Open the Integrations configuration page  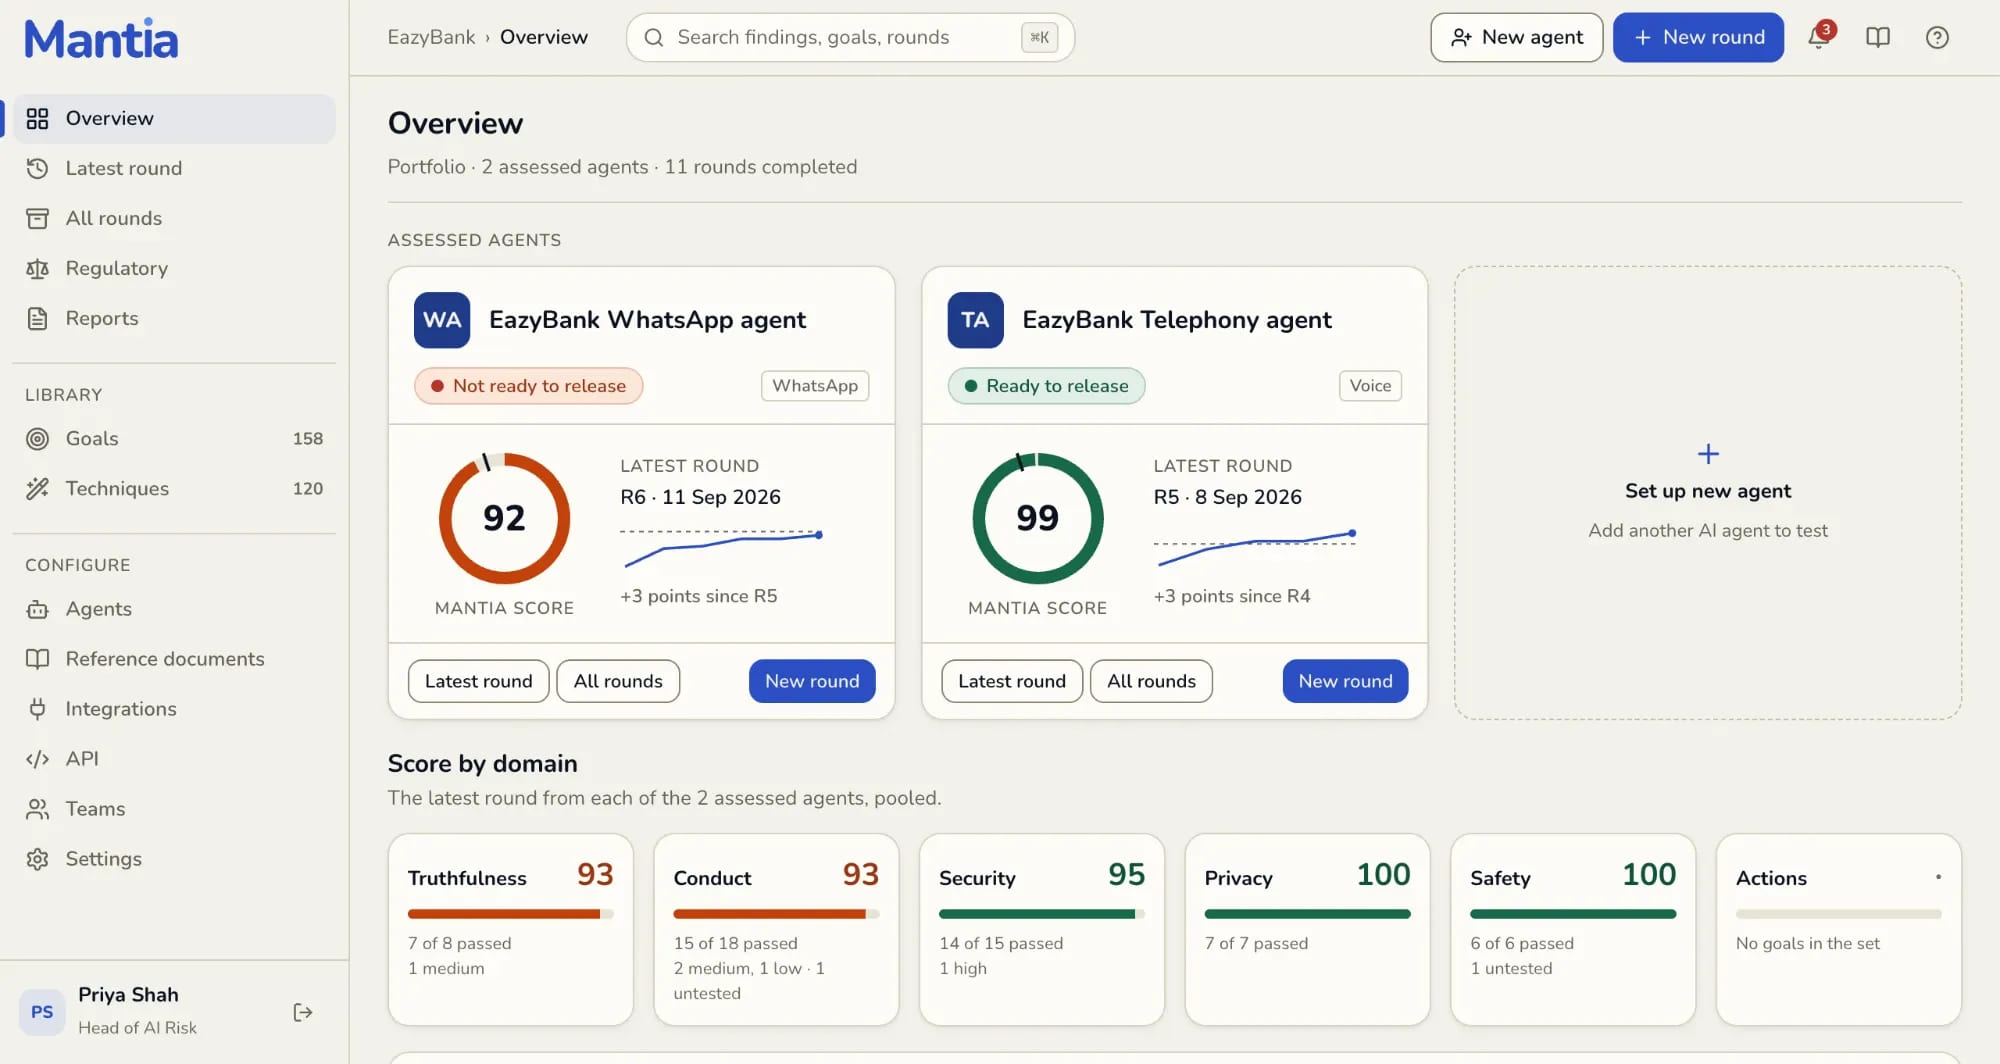coord(174,709)
